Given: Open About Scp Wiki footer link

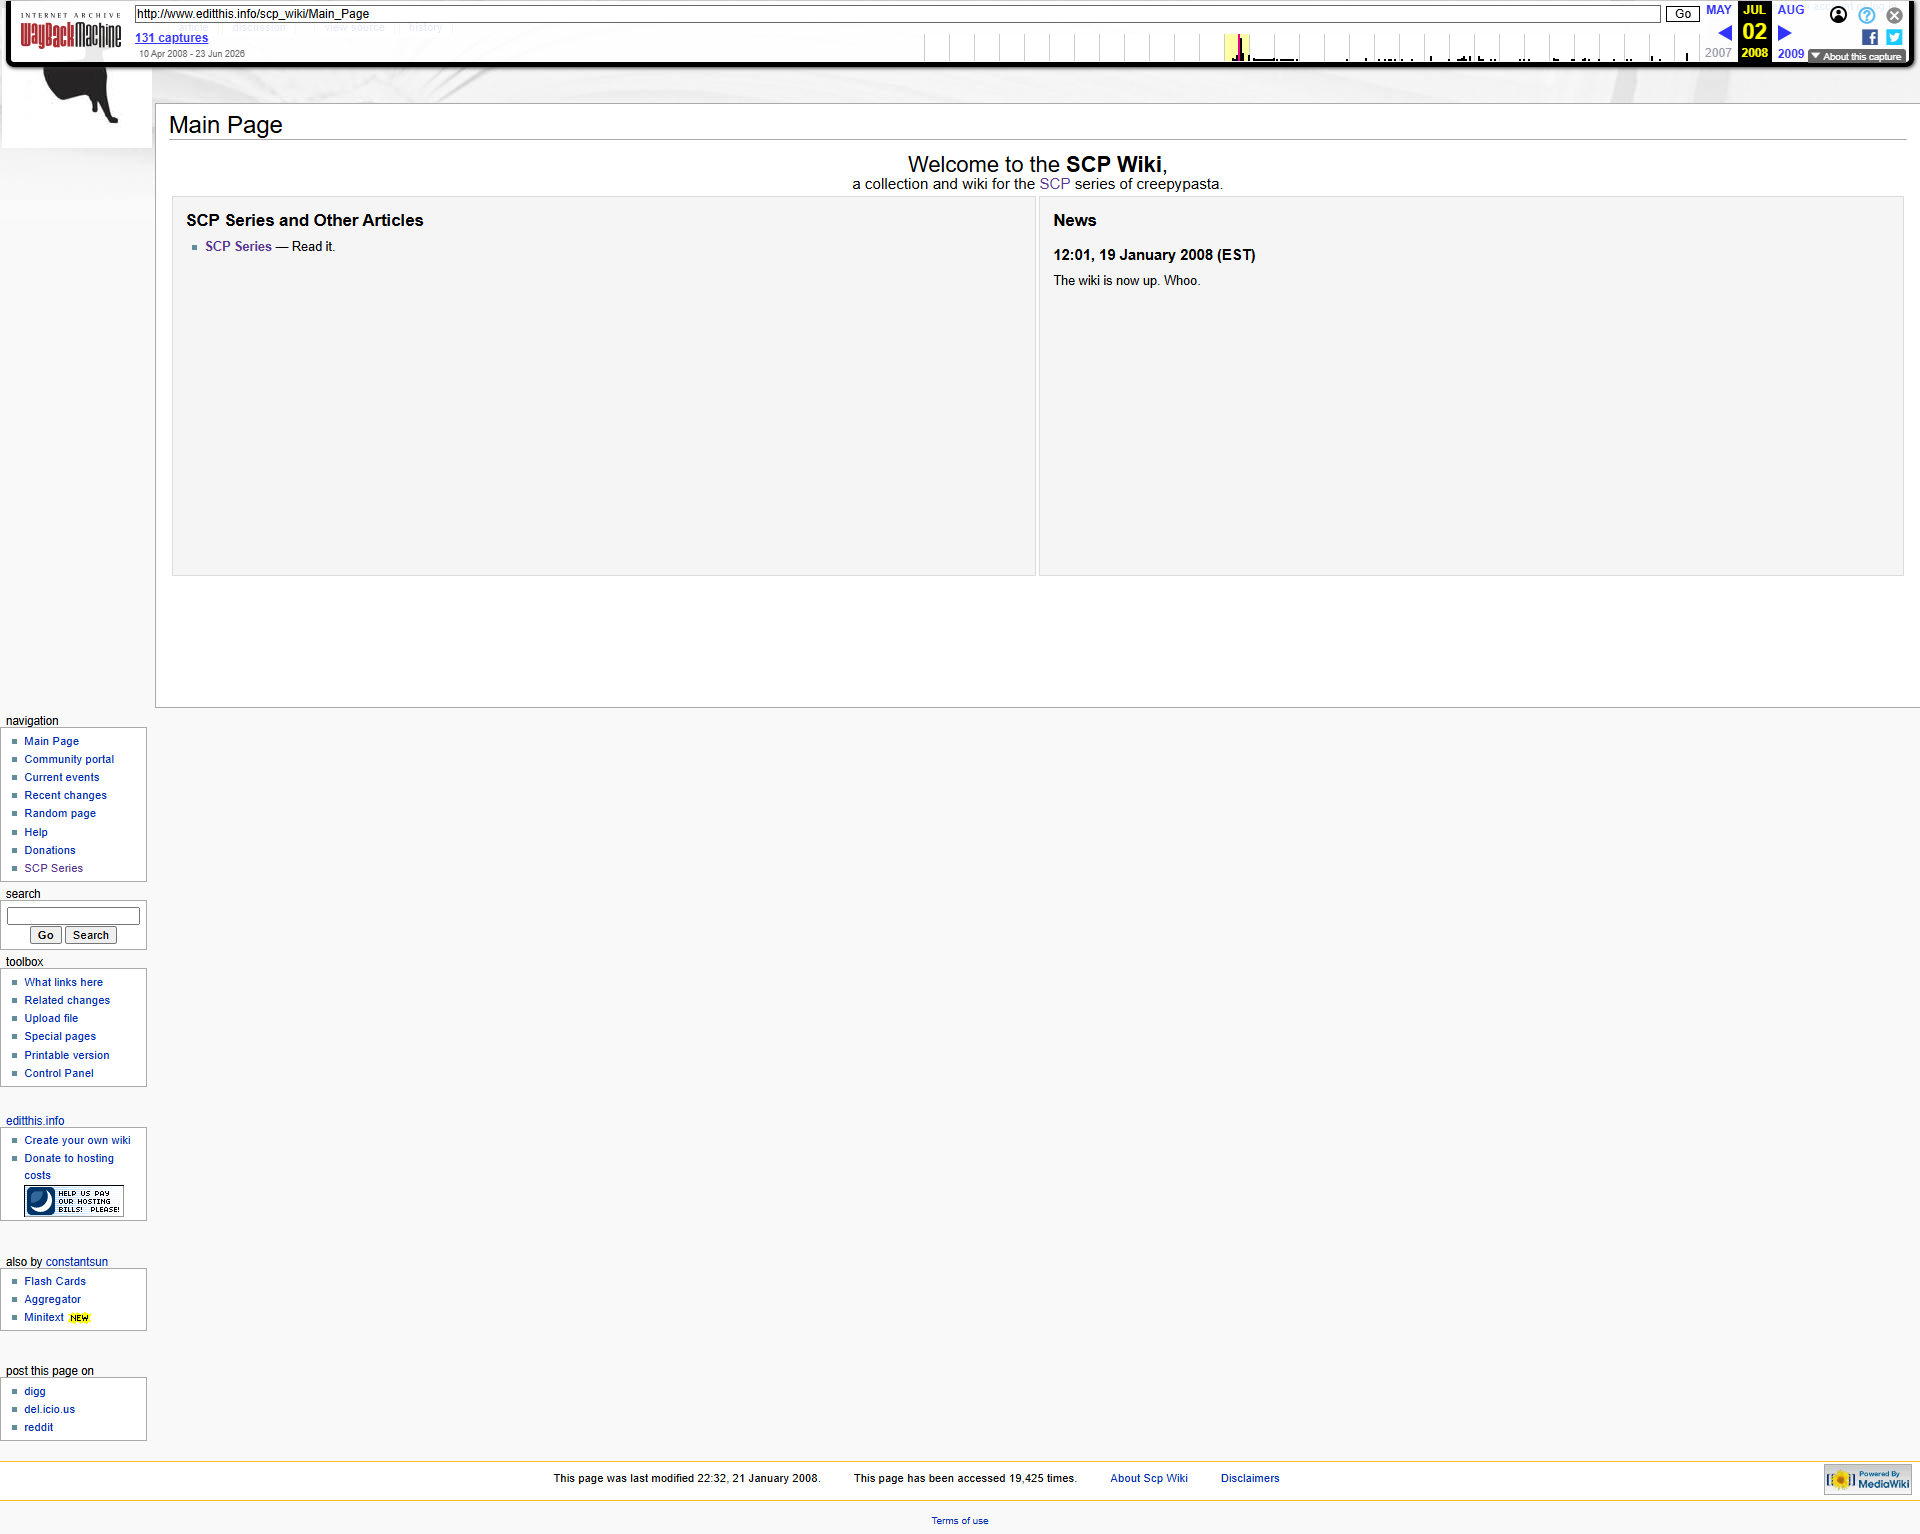Looking at the screenshot, I should pyautogui.click(x=1149, y=1479).
